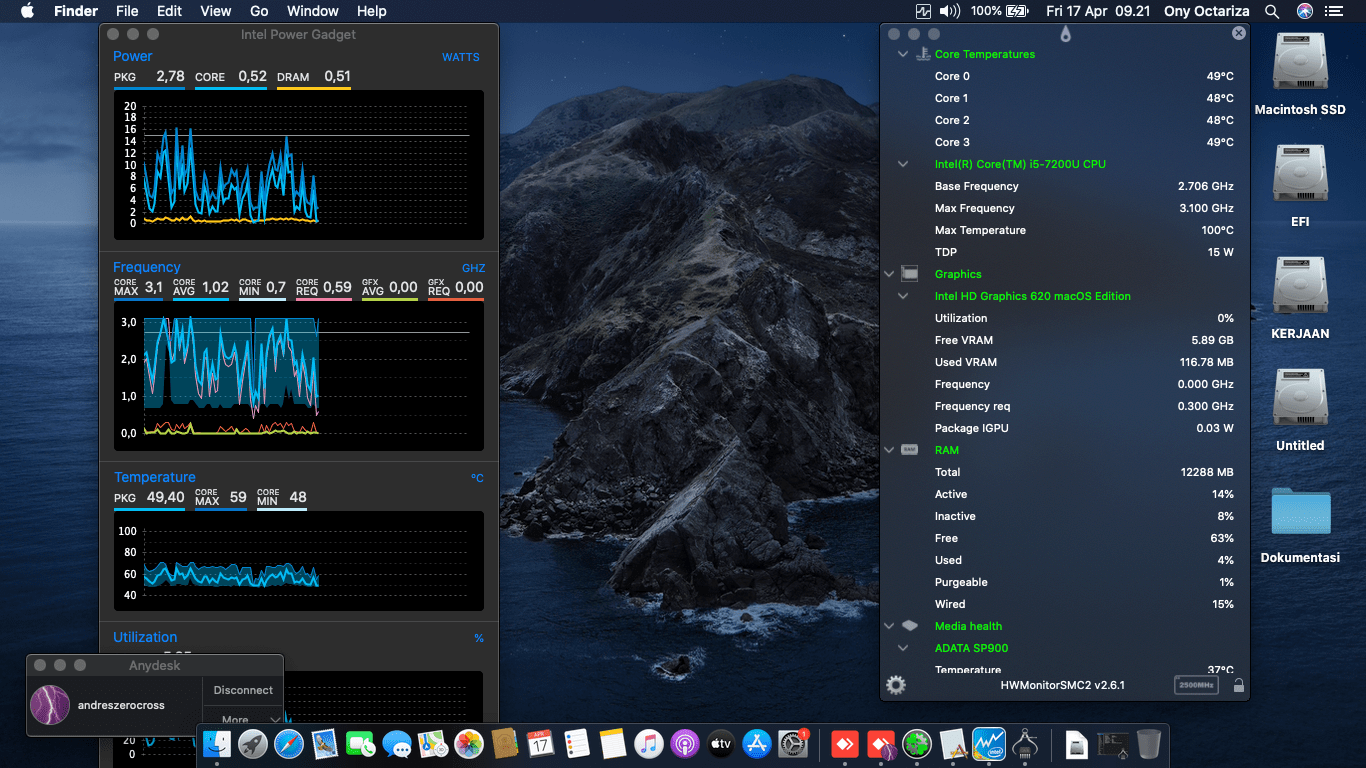
Task: Open the Window menu in menu bar
Action: coord(312,11)
